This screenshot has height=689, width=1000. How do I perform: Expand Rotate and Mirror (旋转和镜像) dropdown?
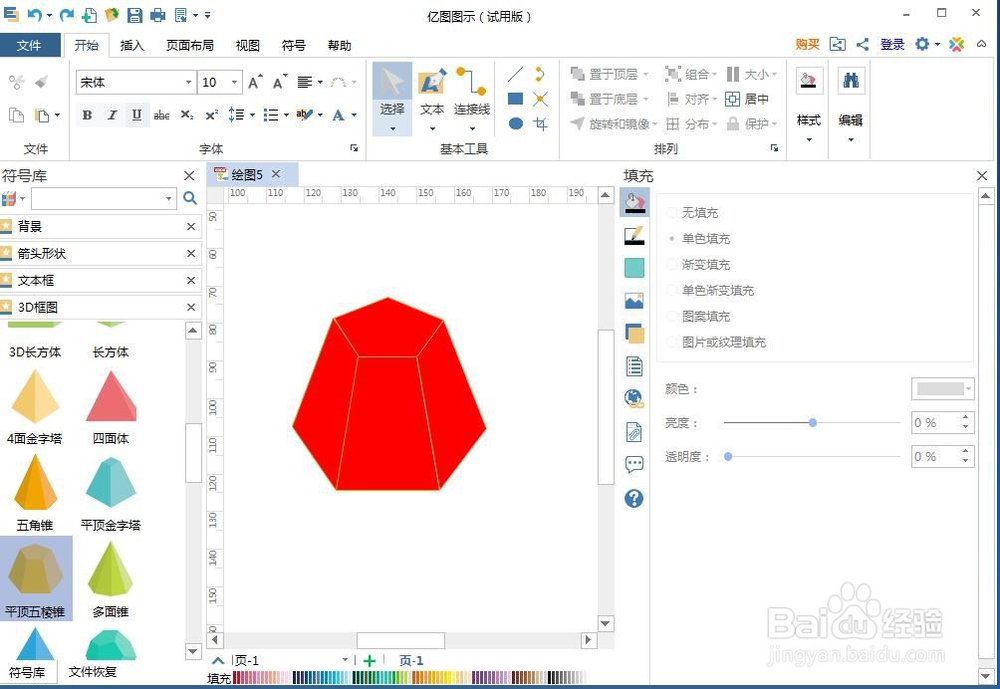(654, 124)
